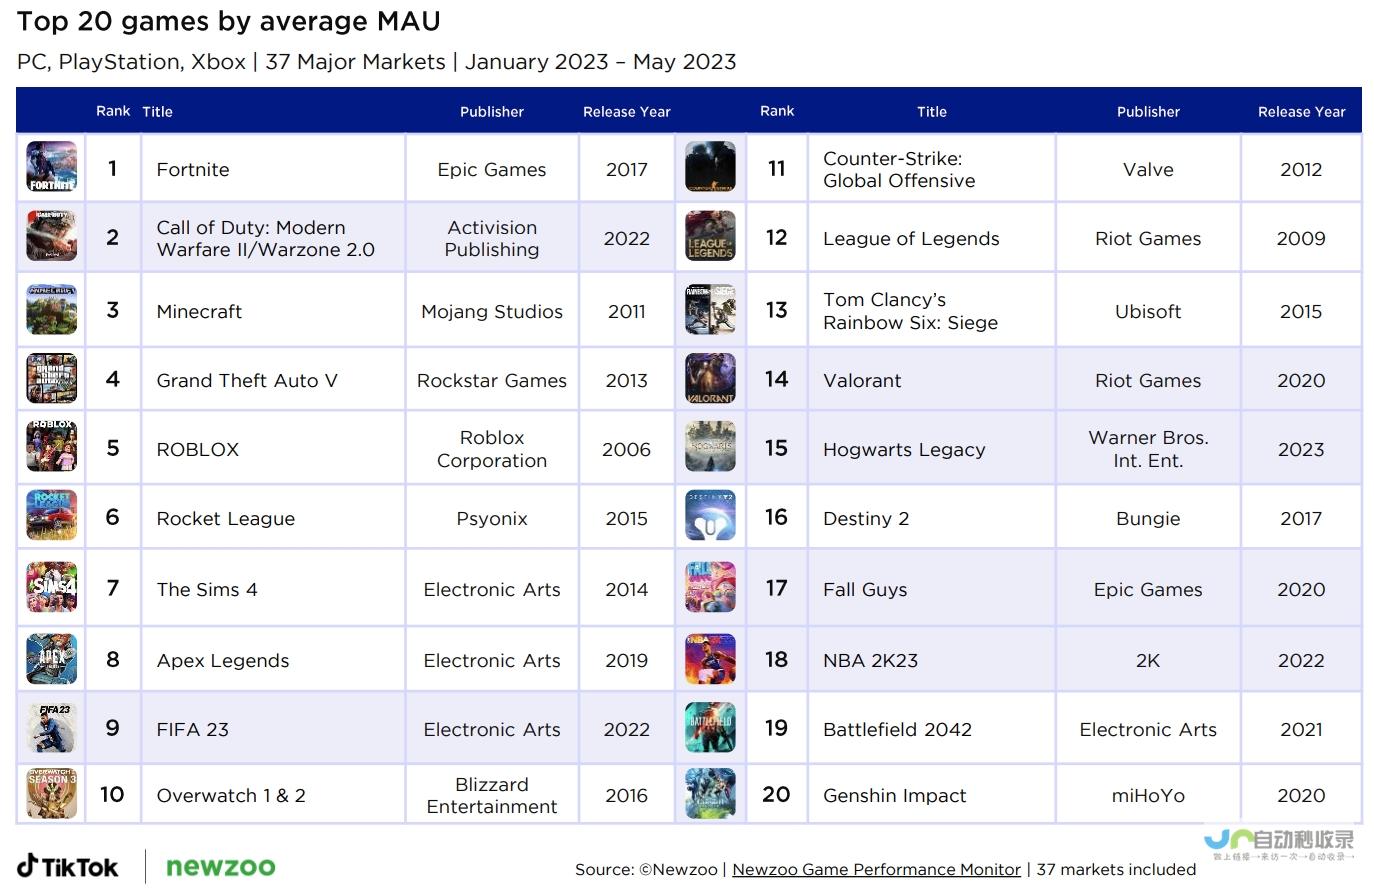Click the miHoYo publisher cell

click(x=1148, y=795)
